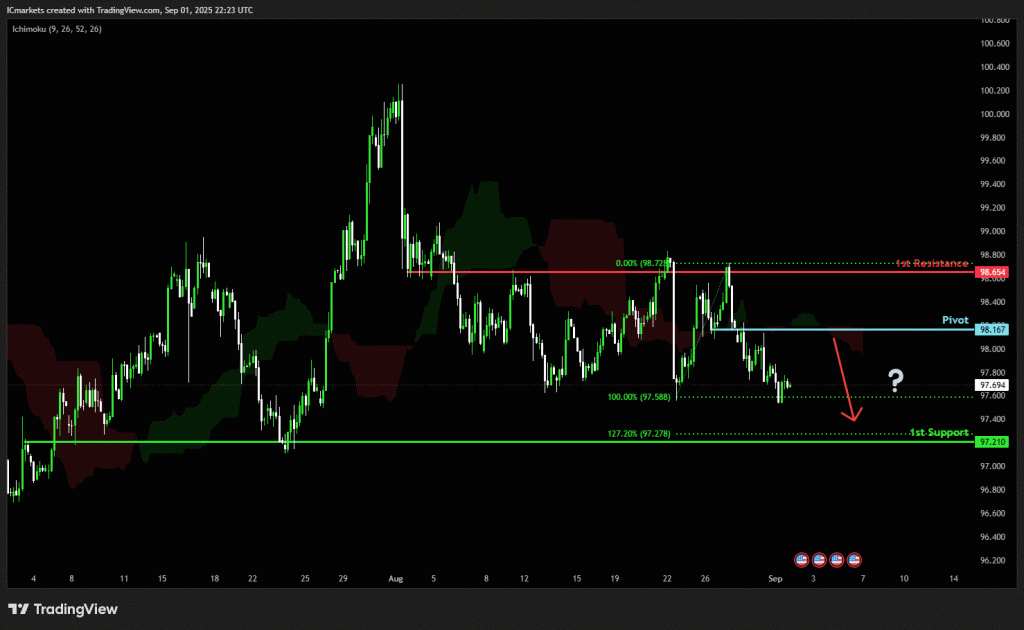Click the '11' date axis label
The width and height of the screenshot is (1024, 630).
124,578
